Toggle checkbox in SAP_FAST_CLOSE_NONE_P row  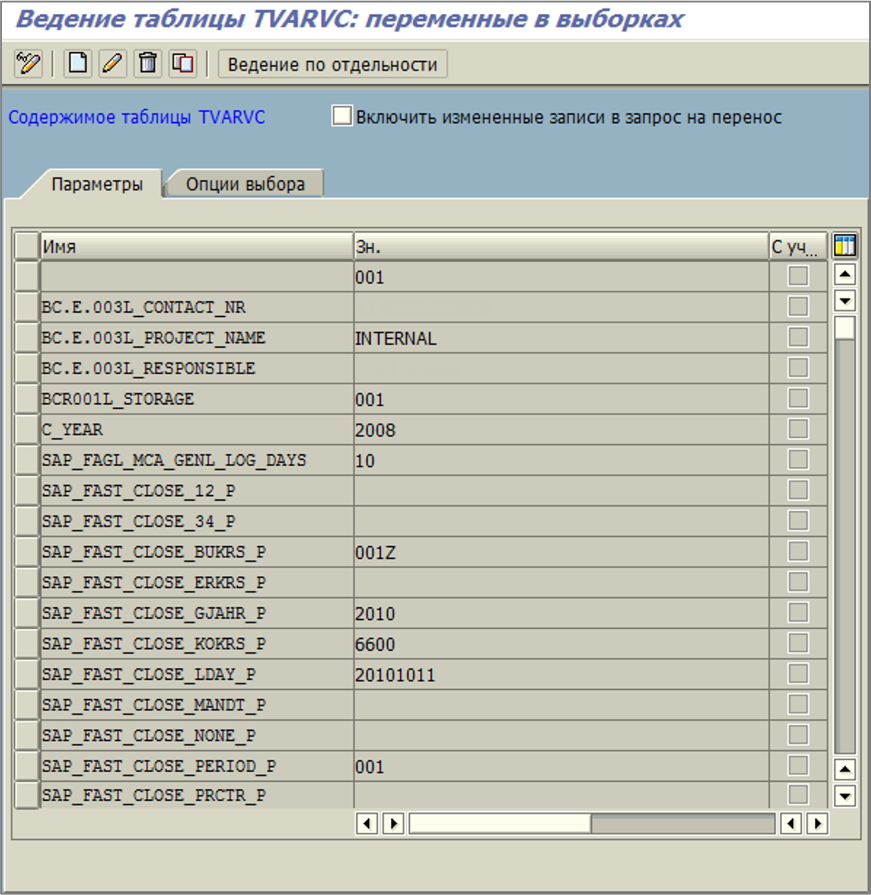click(x=798, y=735)
